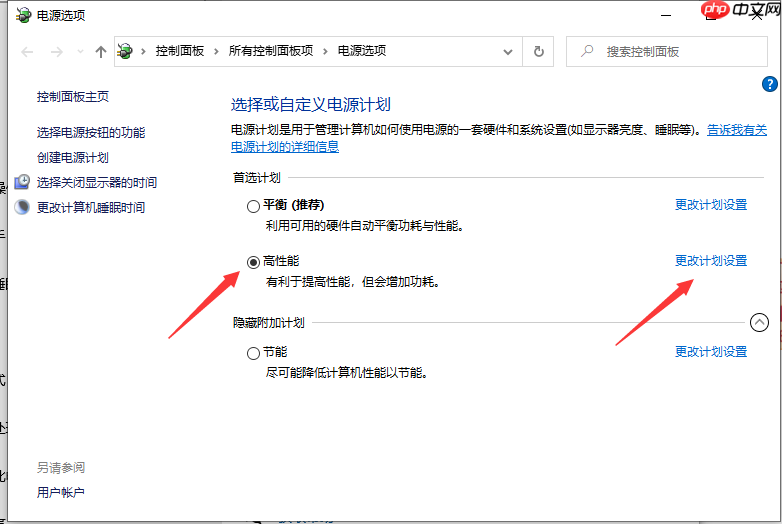Image resolution: width=782 pixels, height=524 pixels.
Task: Click the 尽可能降低计算机性能以节能 description
Action: 347,373
